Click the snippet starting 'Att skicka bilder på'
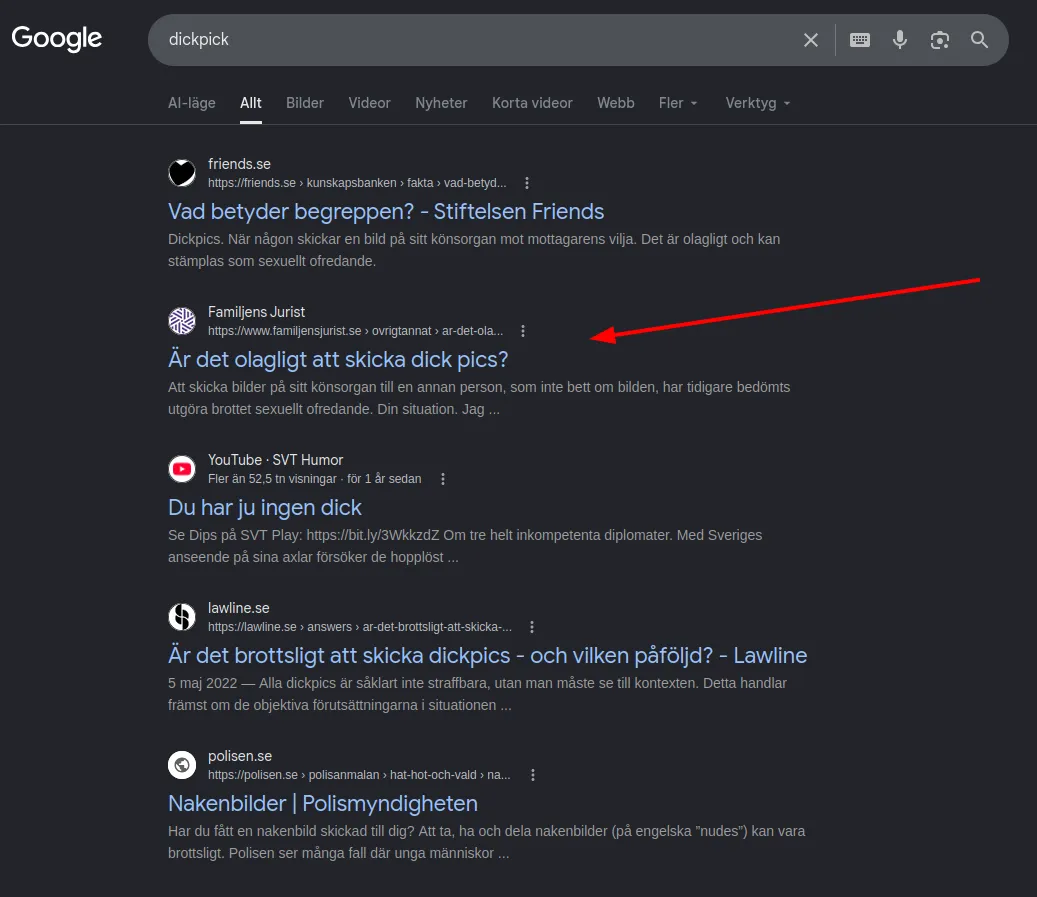Screen dimensions: 1037x897 point(479,398)
